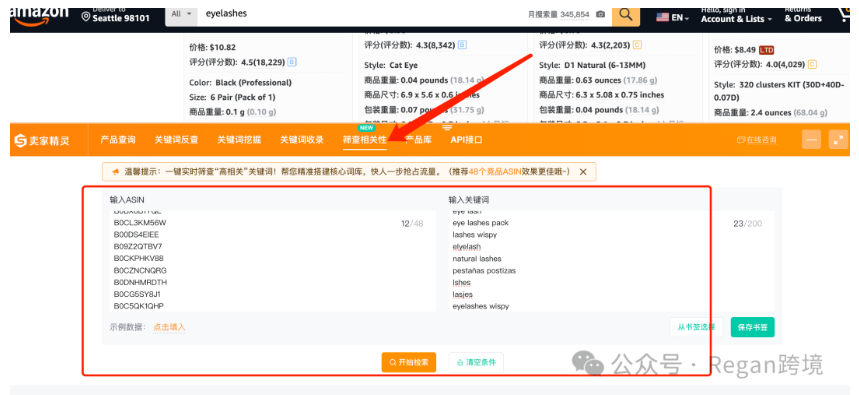The height and width of the screenshot is (395, 859).
Task: Click 'Style: Cat Eye' text
Action: pyautogui.click(x=391, y=65)
